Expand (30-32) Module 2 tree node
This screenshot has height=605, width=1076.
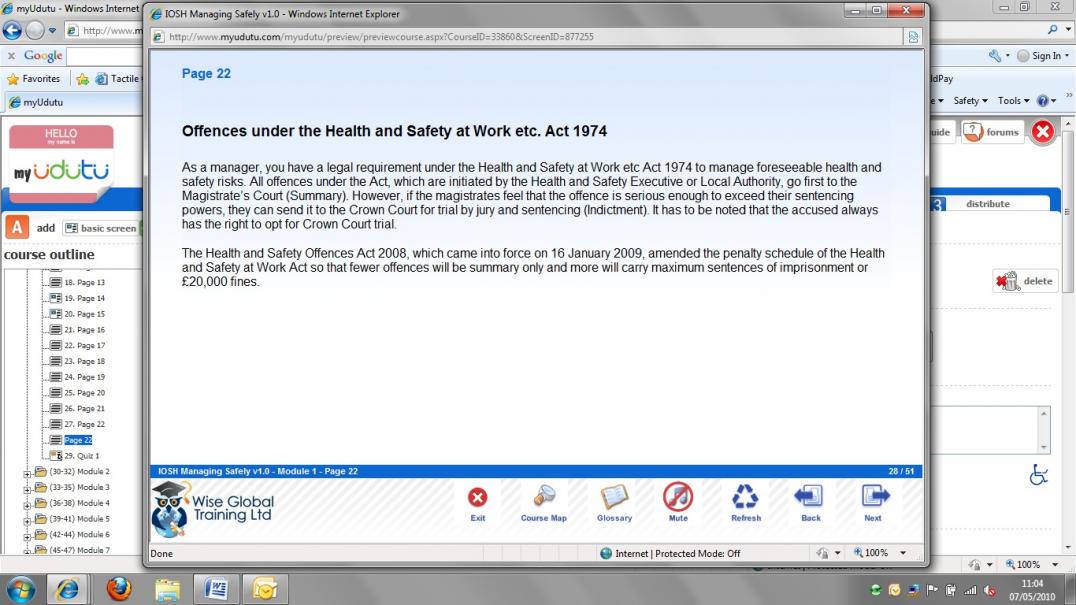27,473
